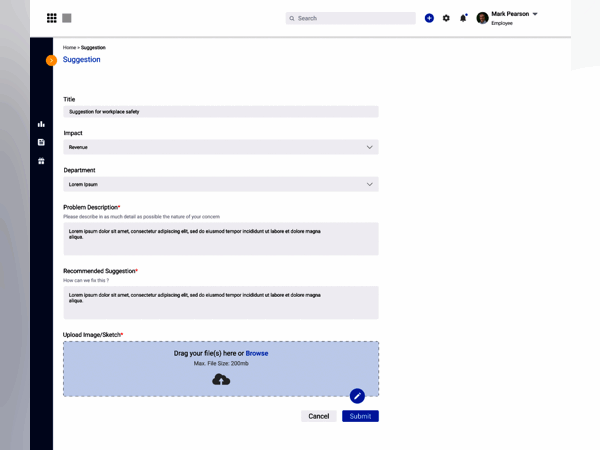Click the Browse file link

(x=257, y=353)
